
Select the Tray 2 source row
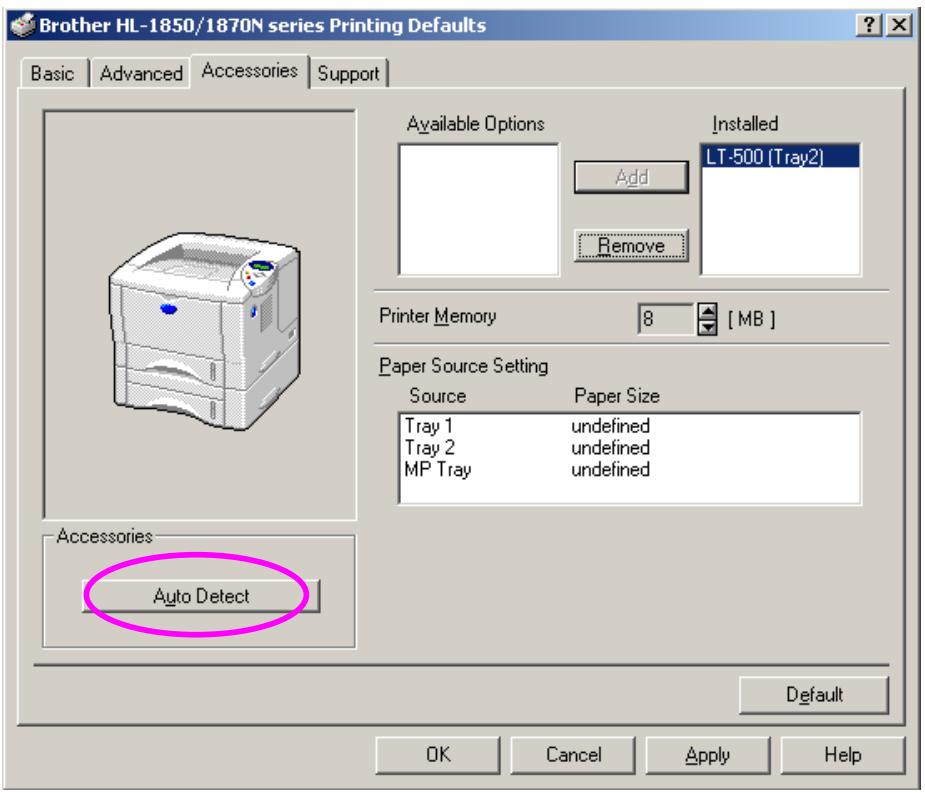629,447
